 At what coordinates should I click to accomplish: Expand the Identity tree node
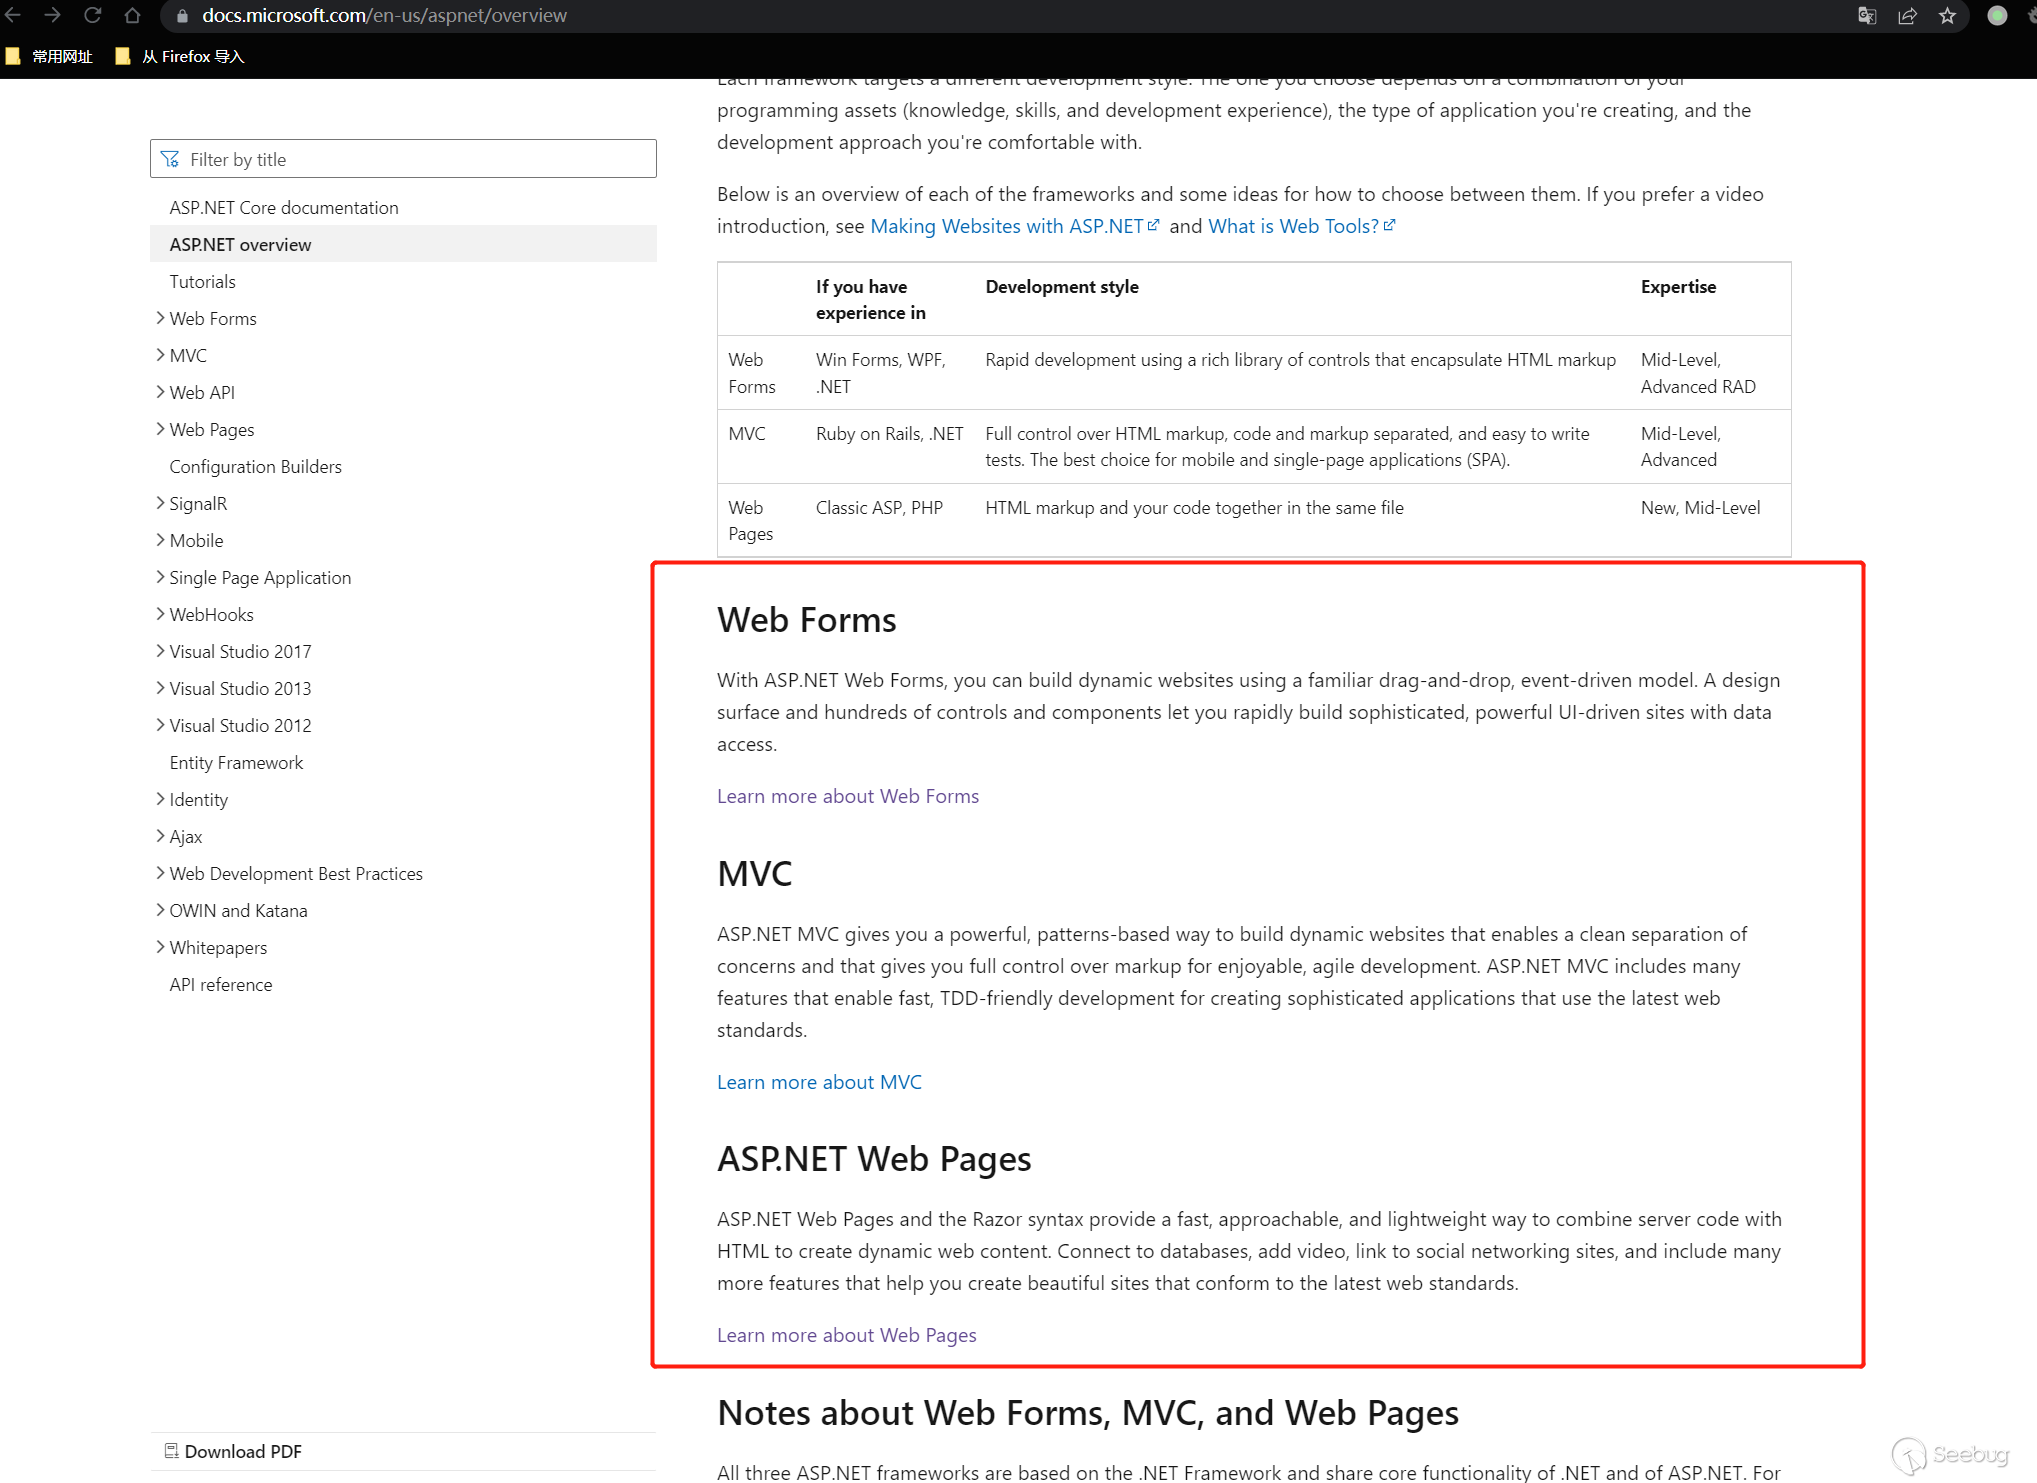[160, 799]
